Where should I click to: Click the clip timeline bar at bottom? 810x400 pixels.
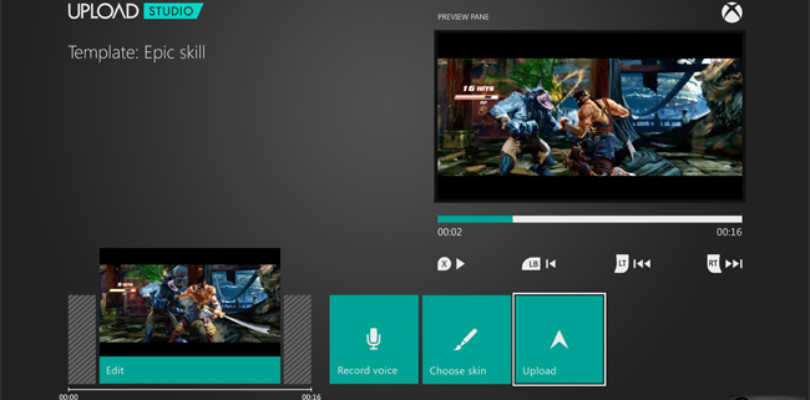click(x=190, y=389)
